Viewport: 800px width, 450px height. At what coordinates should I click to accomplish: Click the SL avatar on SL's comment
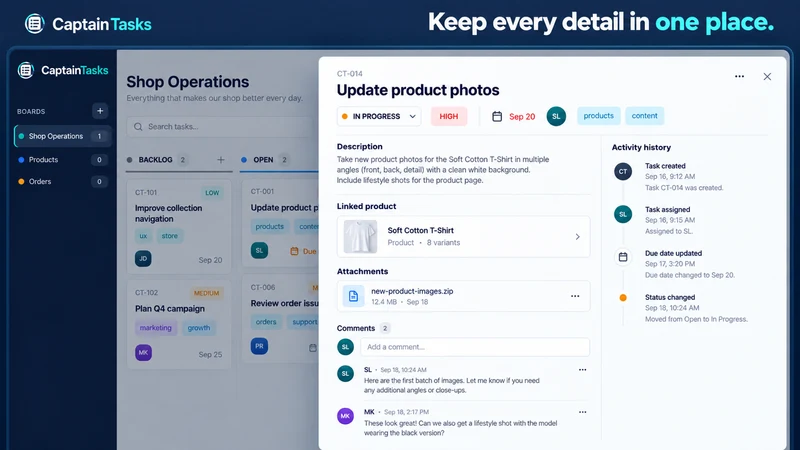click(x=345, y=373)
